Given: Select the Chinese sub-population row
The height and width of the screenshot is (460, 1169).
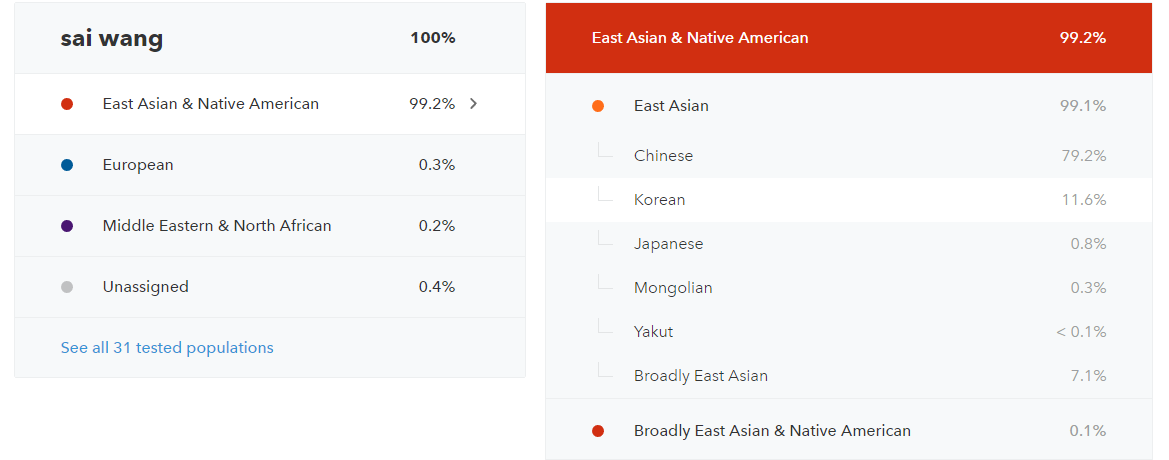Looking at the screenshot, I should pyautogui.click(x=849, y=156).
